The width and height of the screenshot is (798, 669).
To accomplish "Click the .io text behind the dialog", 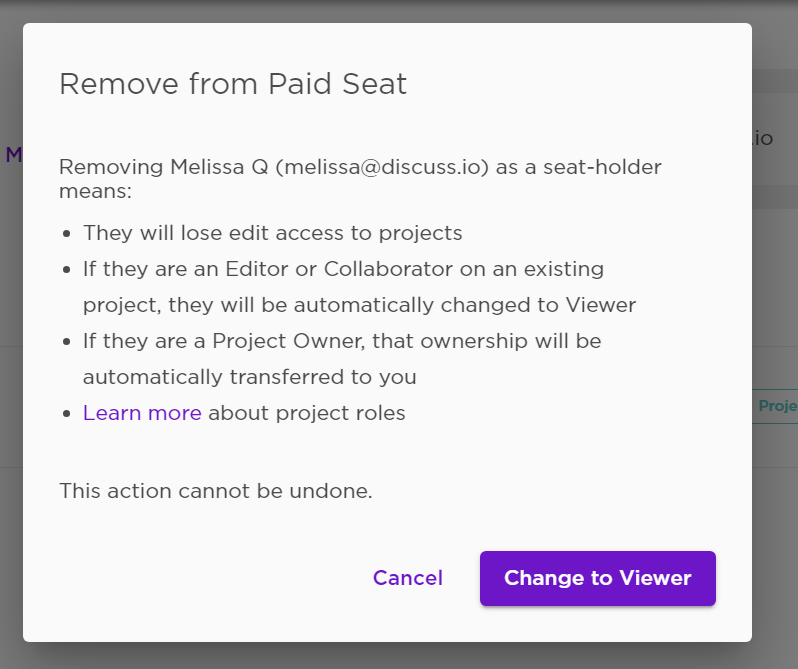I will tap(763, 138).
